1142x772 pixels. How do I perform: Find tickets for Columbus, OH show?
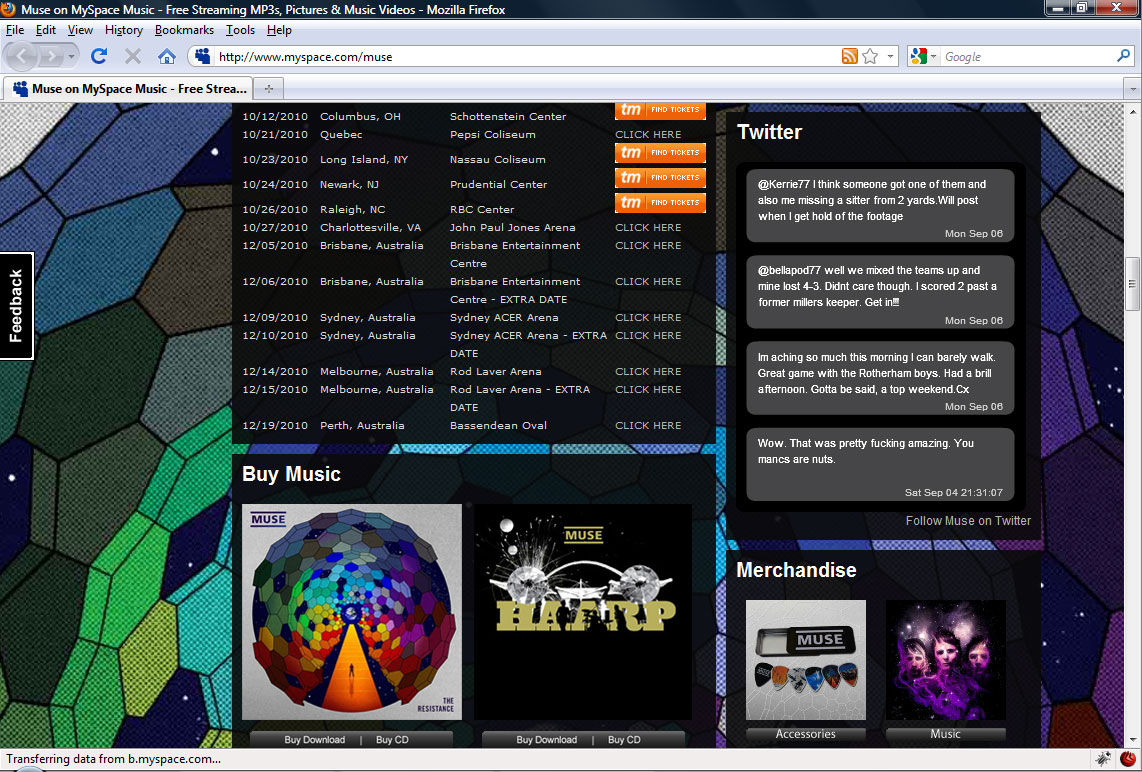661,110
